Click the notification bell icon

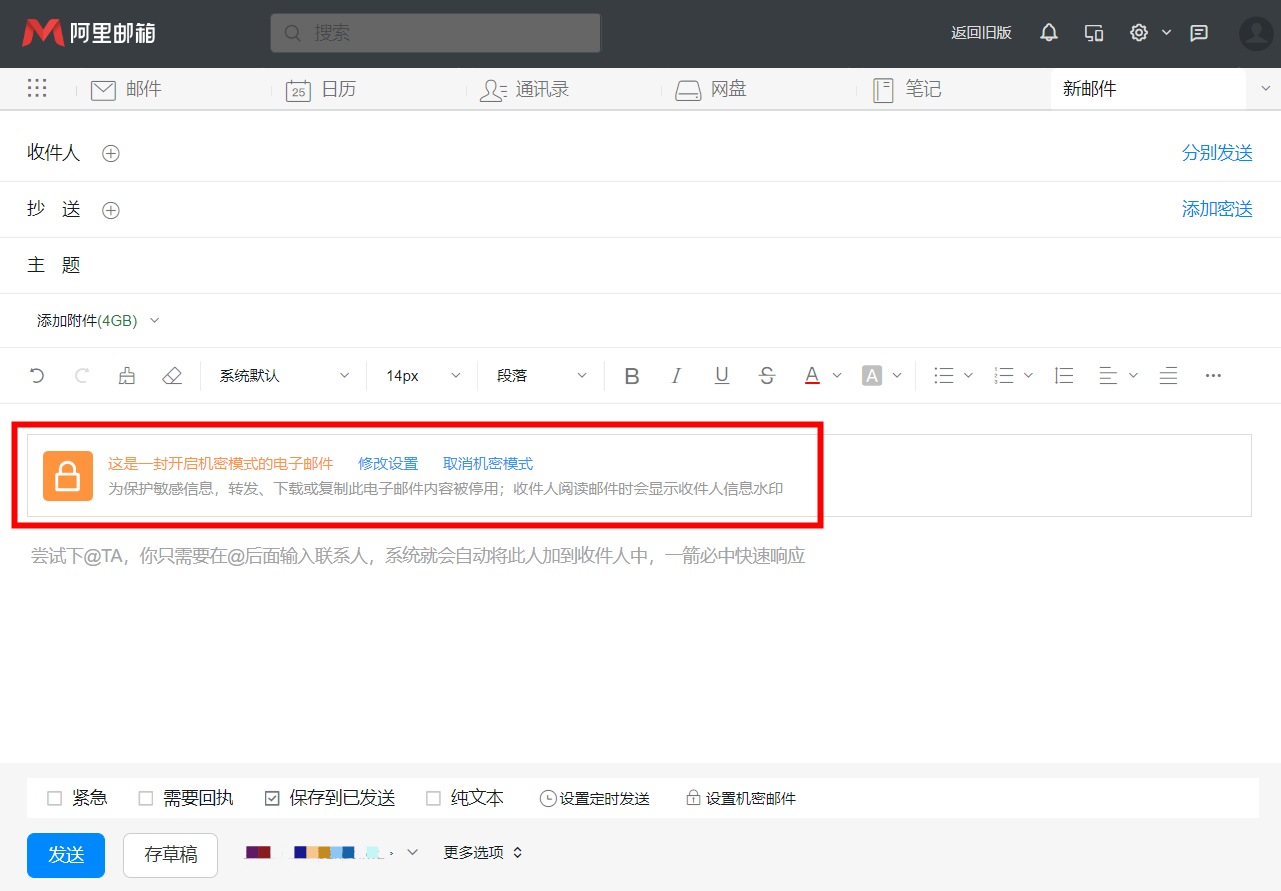[x=1049, y=33]
